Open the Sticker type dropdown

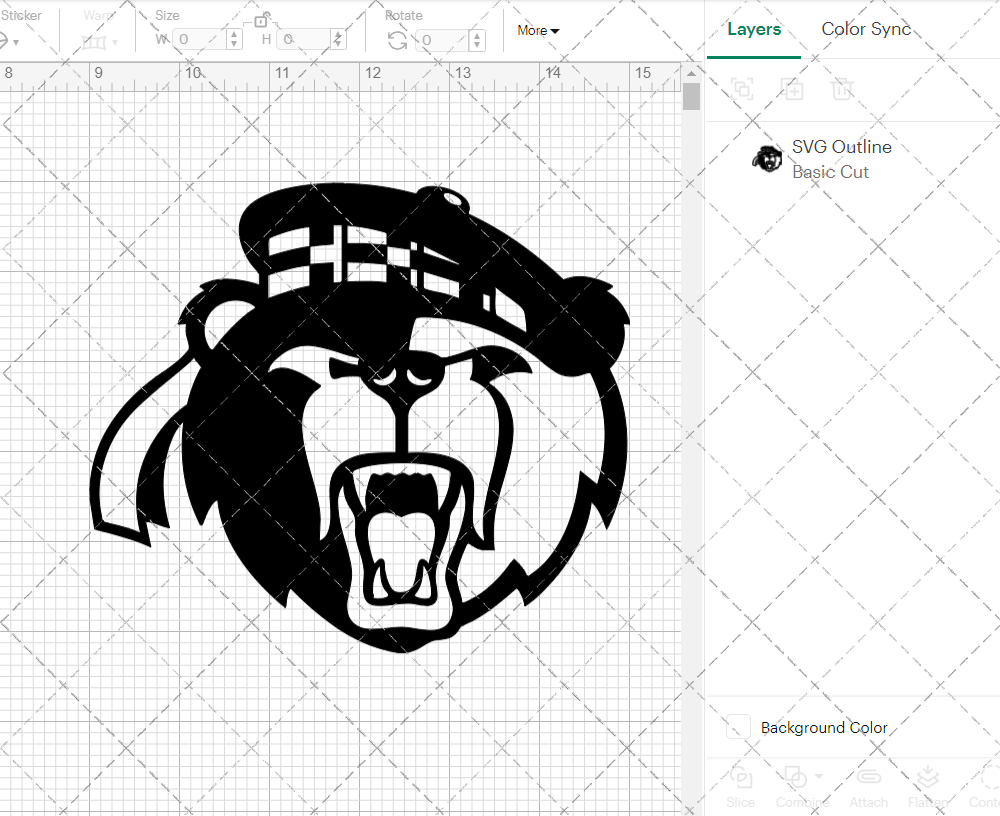pyautogui.click(x=12, y=40)
